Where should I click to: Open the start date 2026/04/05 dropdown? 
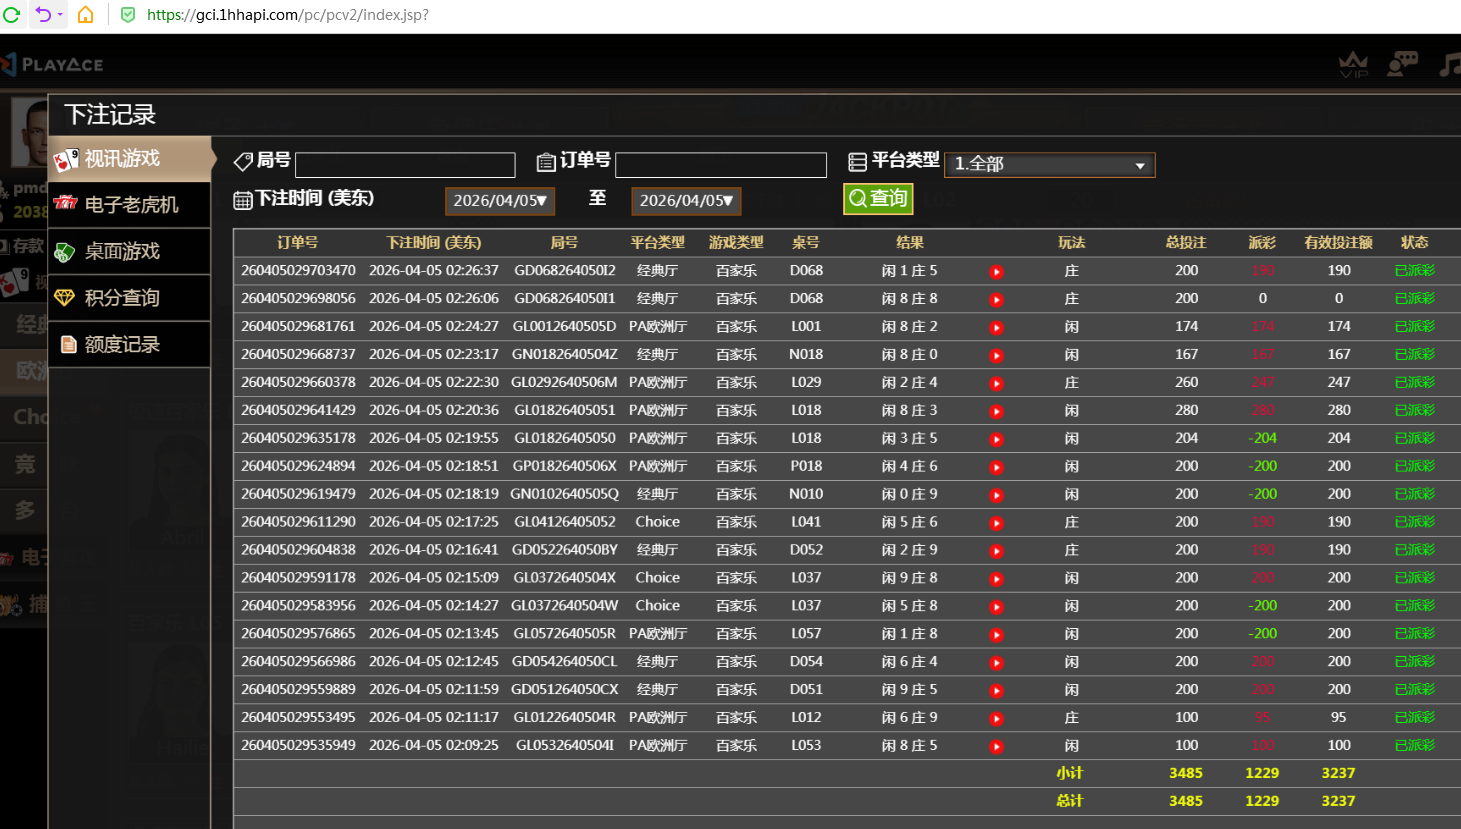point(500,200)
